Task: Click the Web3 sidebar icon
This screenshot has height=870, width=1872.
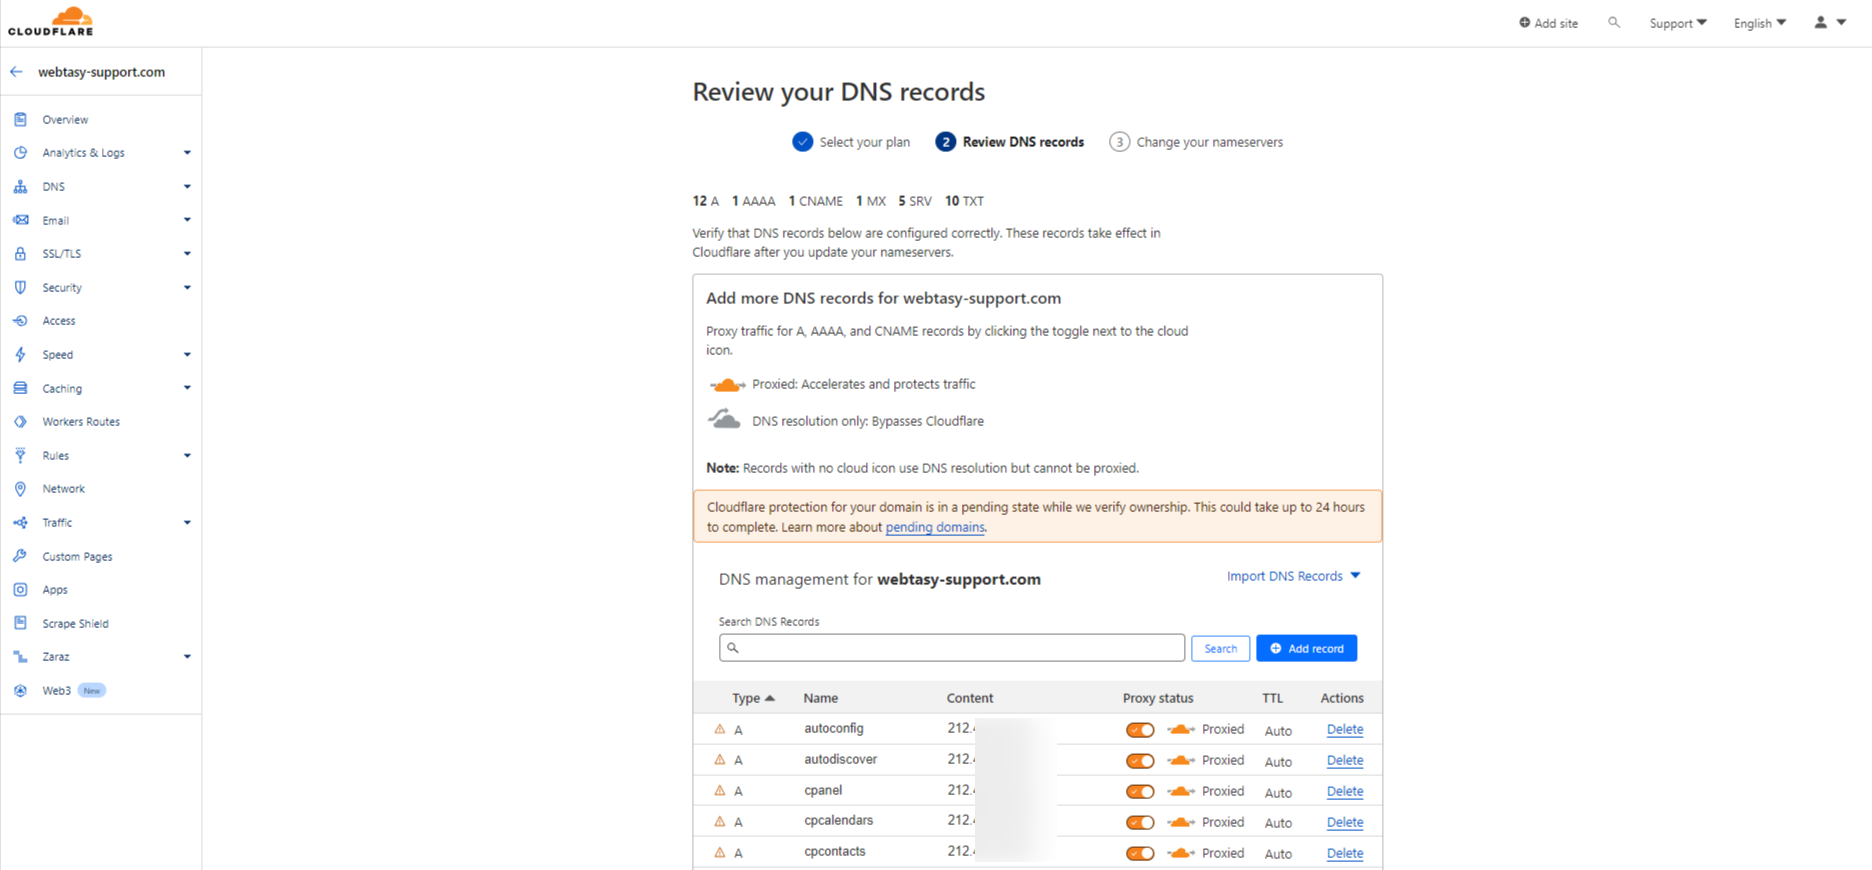Action: point(20,691)
